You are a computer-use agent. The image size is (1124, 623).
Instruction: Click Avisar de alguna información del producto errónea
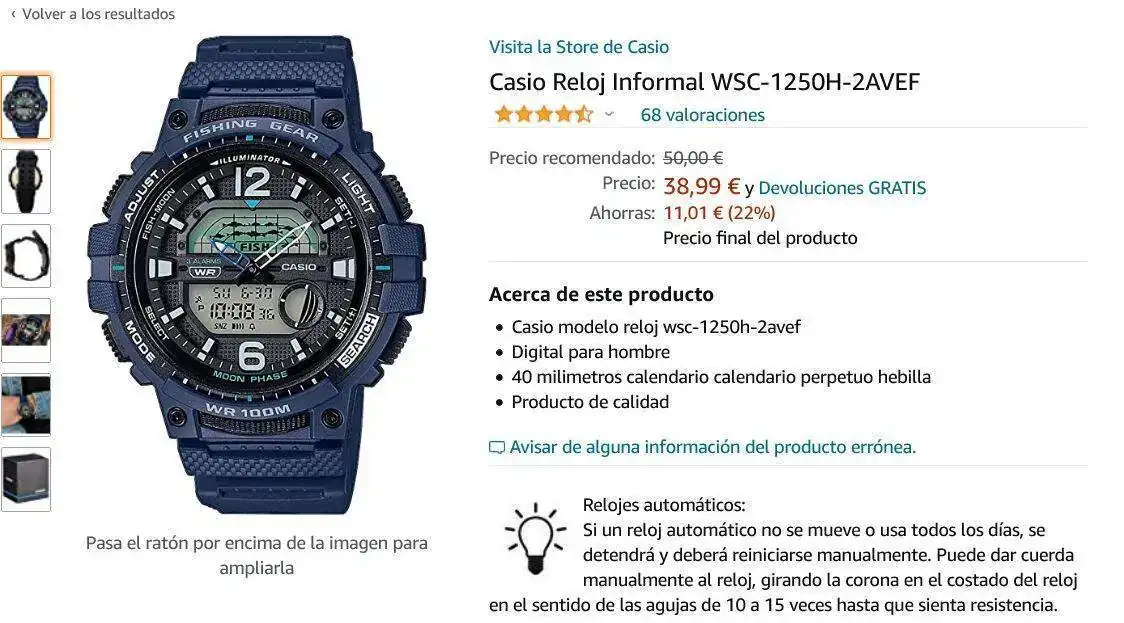(713, 447)
